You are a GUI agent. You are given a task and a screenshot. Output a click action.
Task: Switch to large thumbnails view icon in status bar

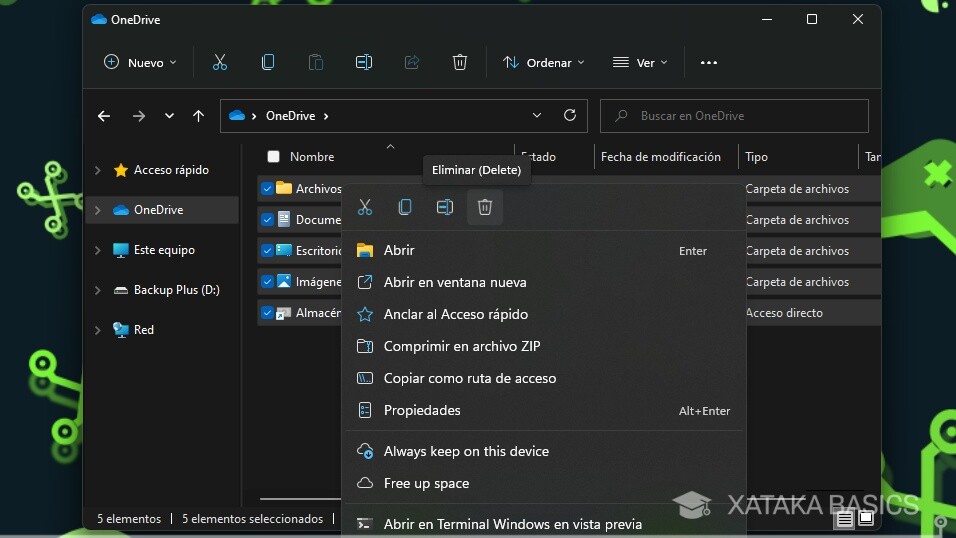coord(866,519)
